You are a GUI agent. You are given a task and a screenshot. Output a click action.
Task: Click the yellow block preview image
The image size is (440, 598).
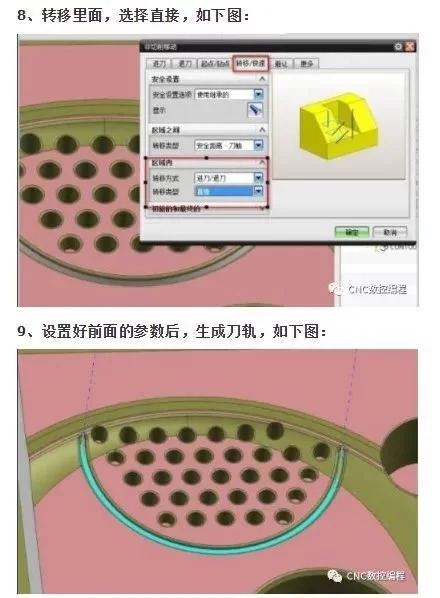(x=338, y=124)
